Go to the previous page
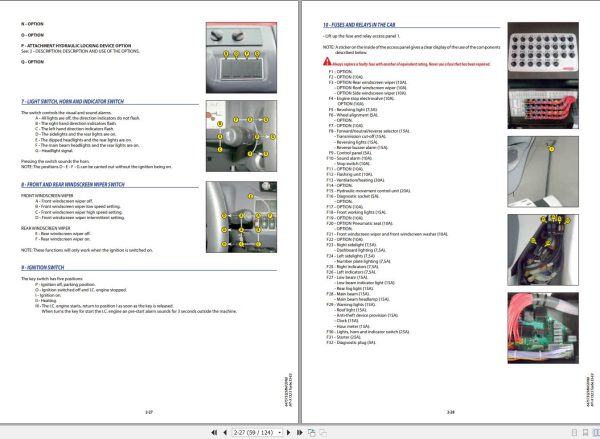The image size is (600, 439). [225, 432]
